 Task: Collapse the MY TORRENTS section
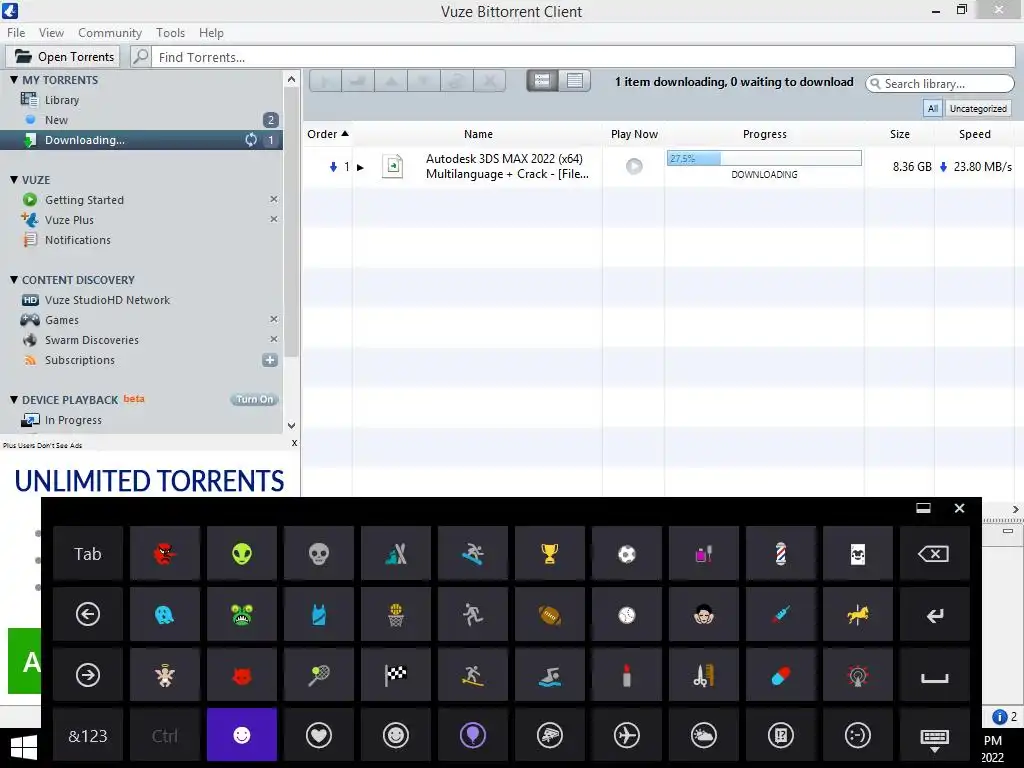tap(14, 80)
